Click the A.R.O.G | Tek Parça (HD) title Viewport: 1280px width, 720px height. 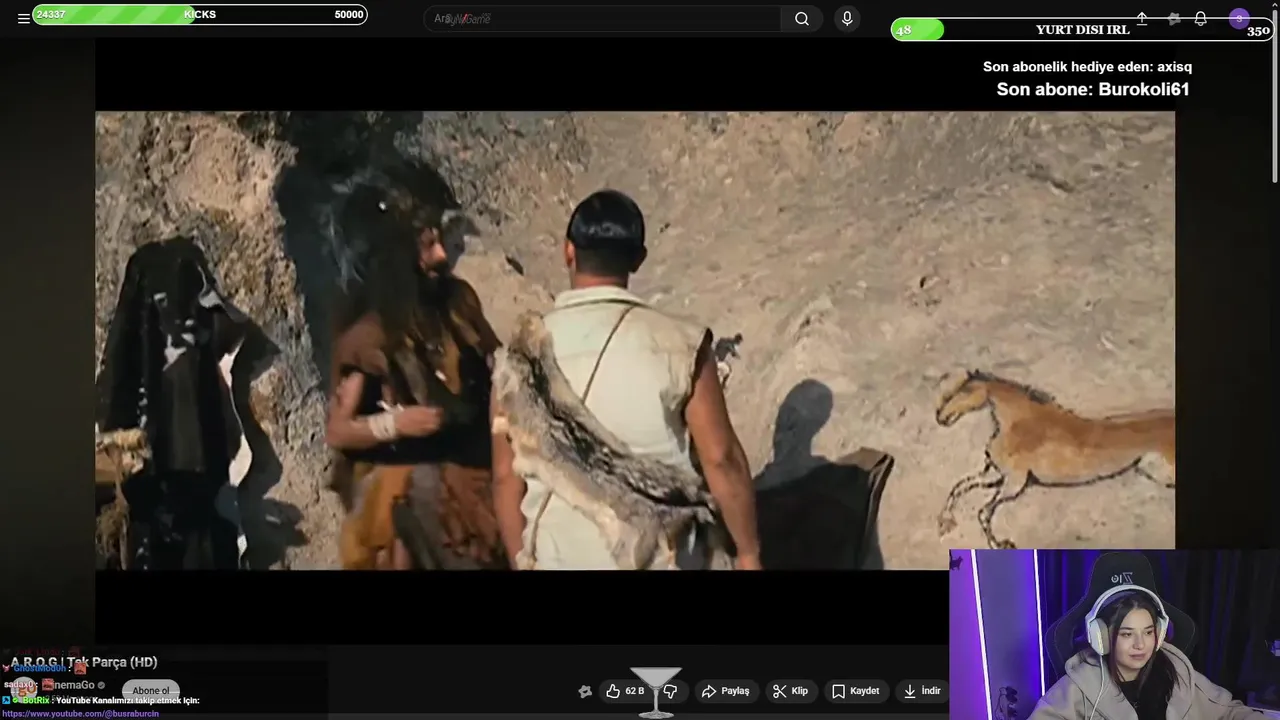click(x=84, y=662)
